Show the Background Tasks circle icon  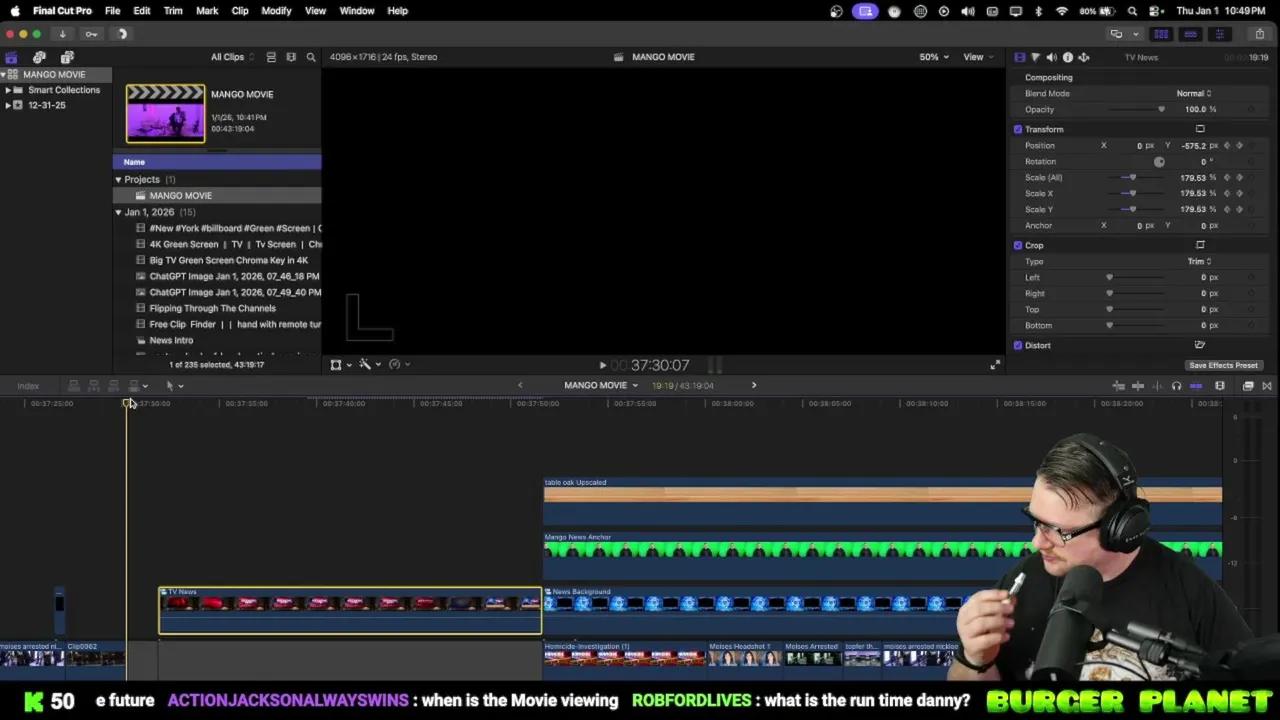[122, 34]
